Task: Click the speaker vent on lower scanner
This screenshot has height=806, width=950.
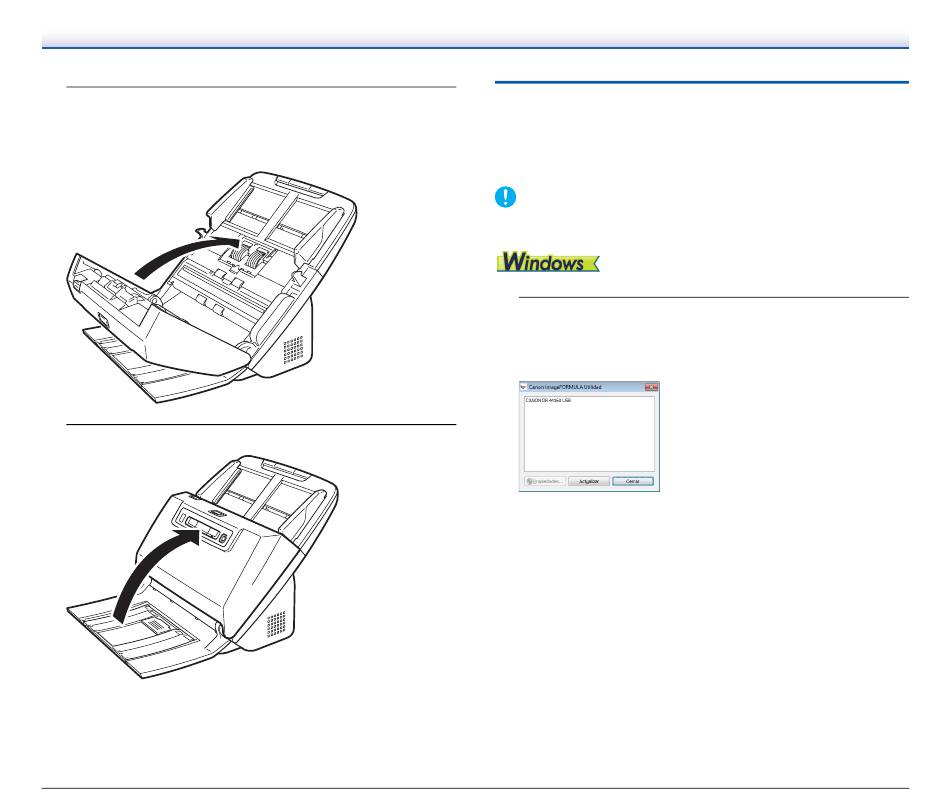Action: pos(276,624)
